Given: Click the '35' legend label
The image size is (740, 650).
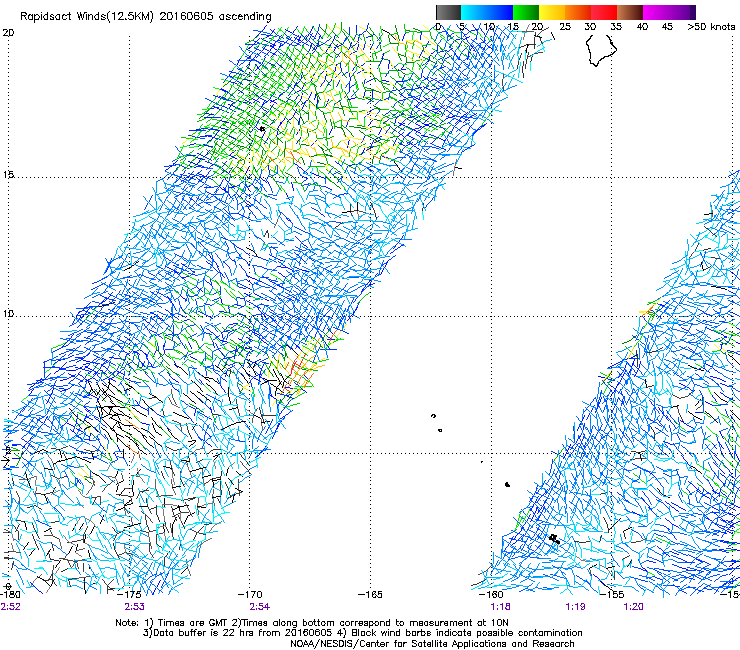Looking at the screenshot, I should coord(616,27).
